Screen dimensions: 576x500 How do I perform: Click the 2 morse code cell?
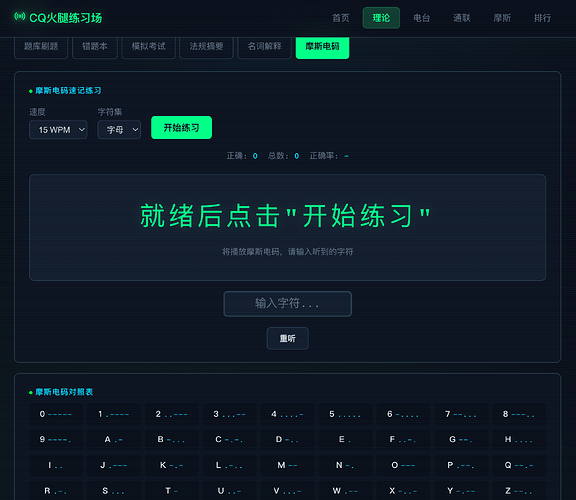tap(172, 414)
